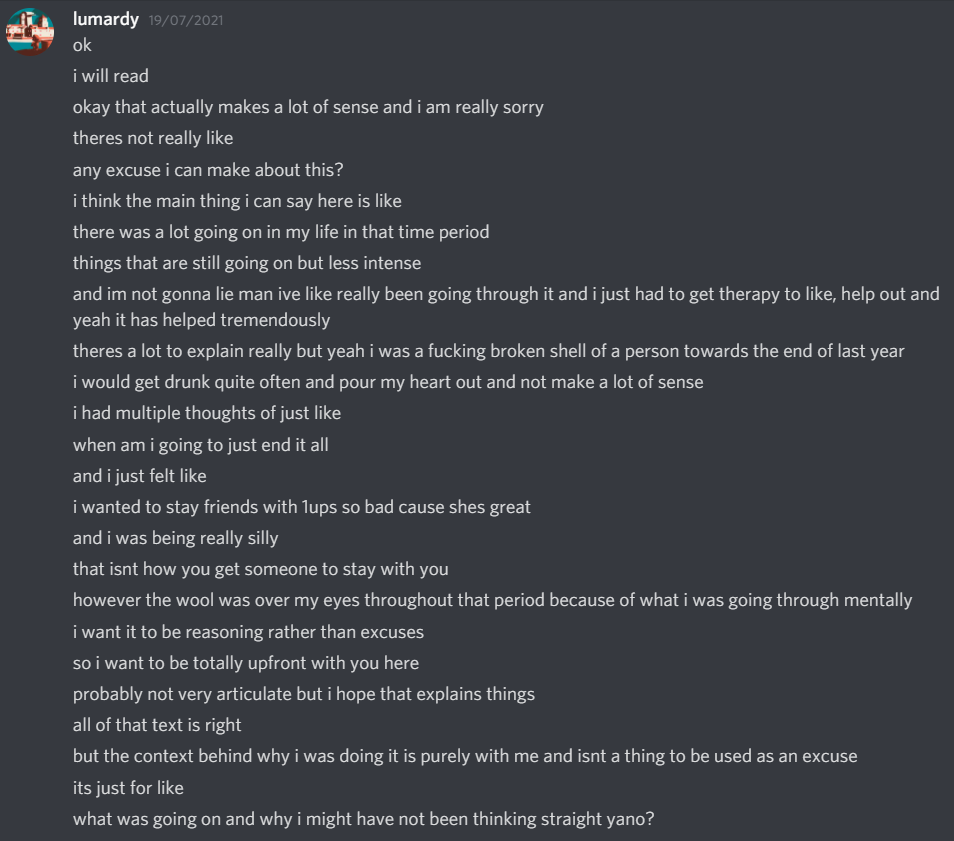This screenshot has height=841, width=954.
Task: Click the "broken shell of a person" message
Action: point(488,351)
